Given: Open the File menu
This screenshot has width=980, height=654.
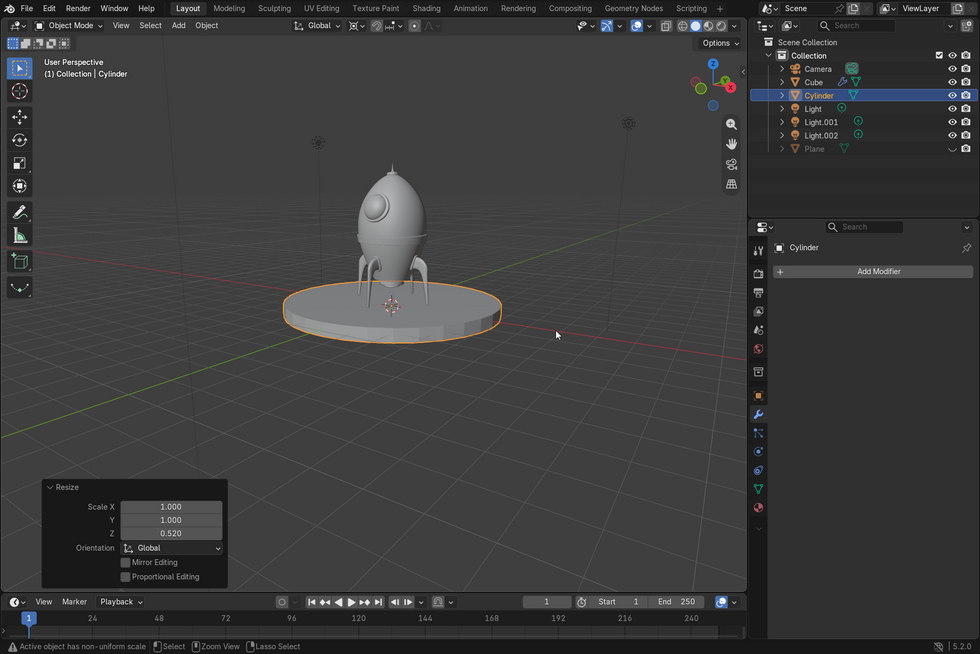Looking at the screenshot, I should click(27, 9).
